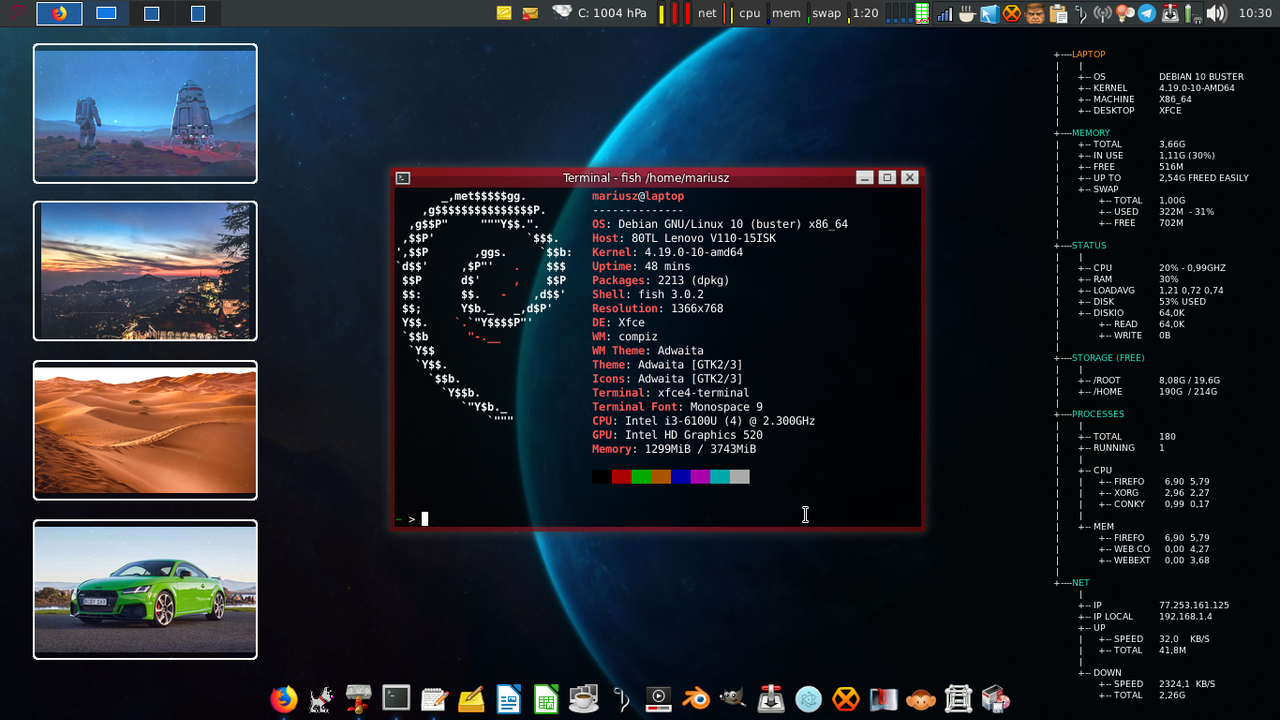Switch to the third workspace in pager
The image size is (1280, 720).
(x=151, y=13)
